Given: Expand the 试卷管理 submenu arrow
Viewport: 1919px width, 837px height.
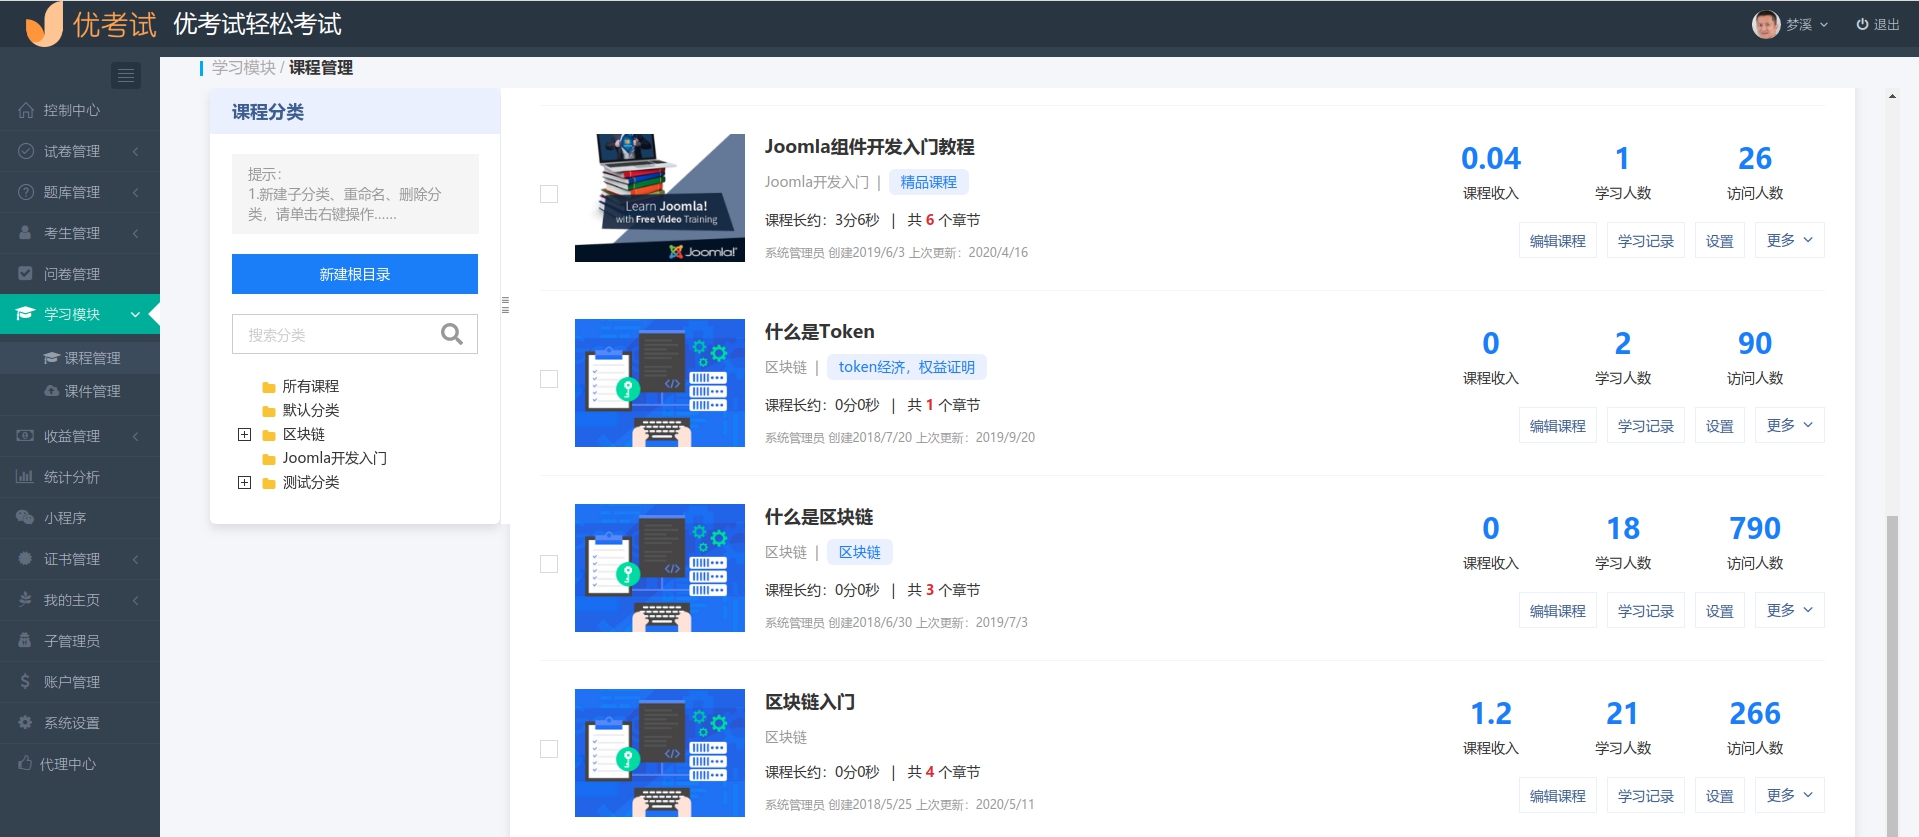Looking at the screenshot, I should point(135,151).
